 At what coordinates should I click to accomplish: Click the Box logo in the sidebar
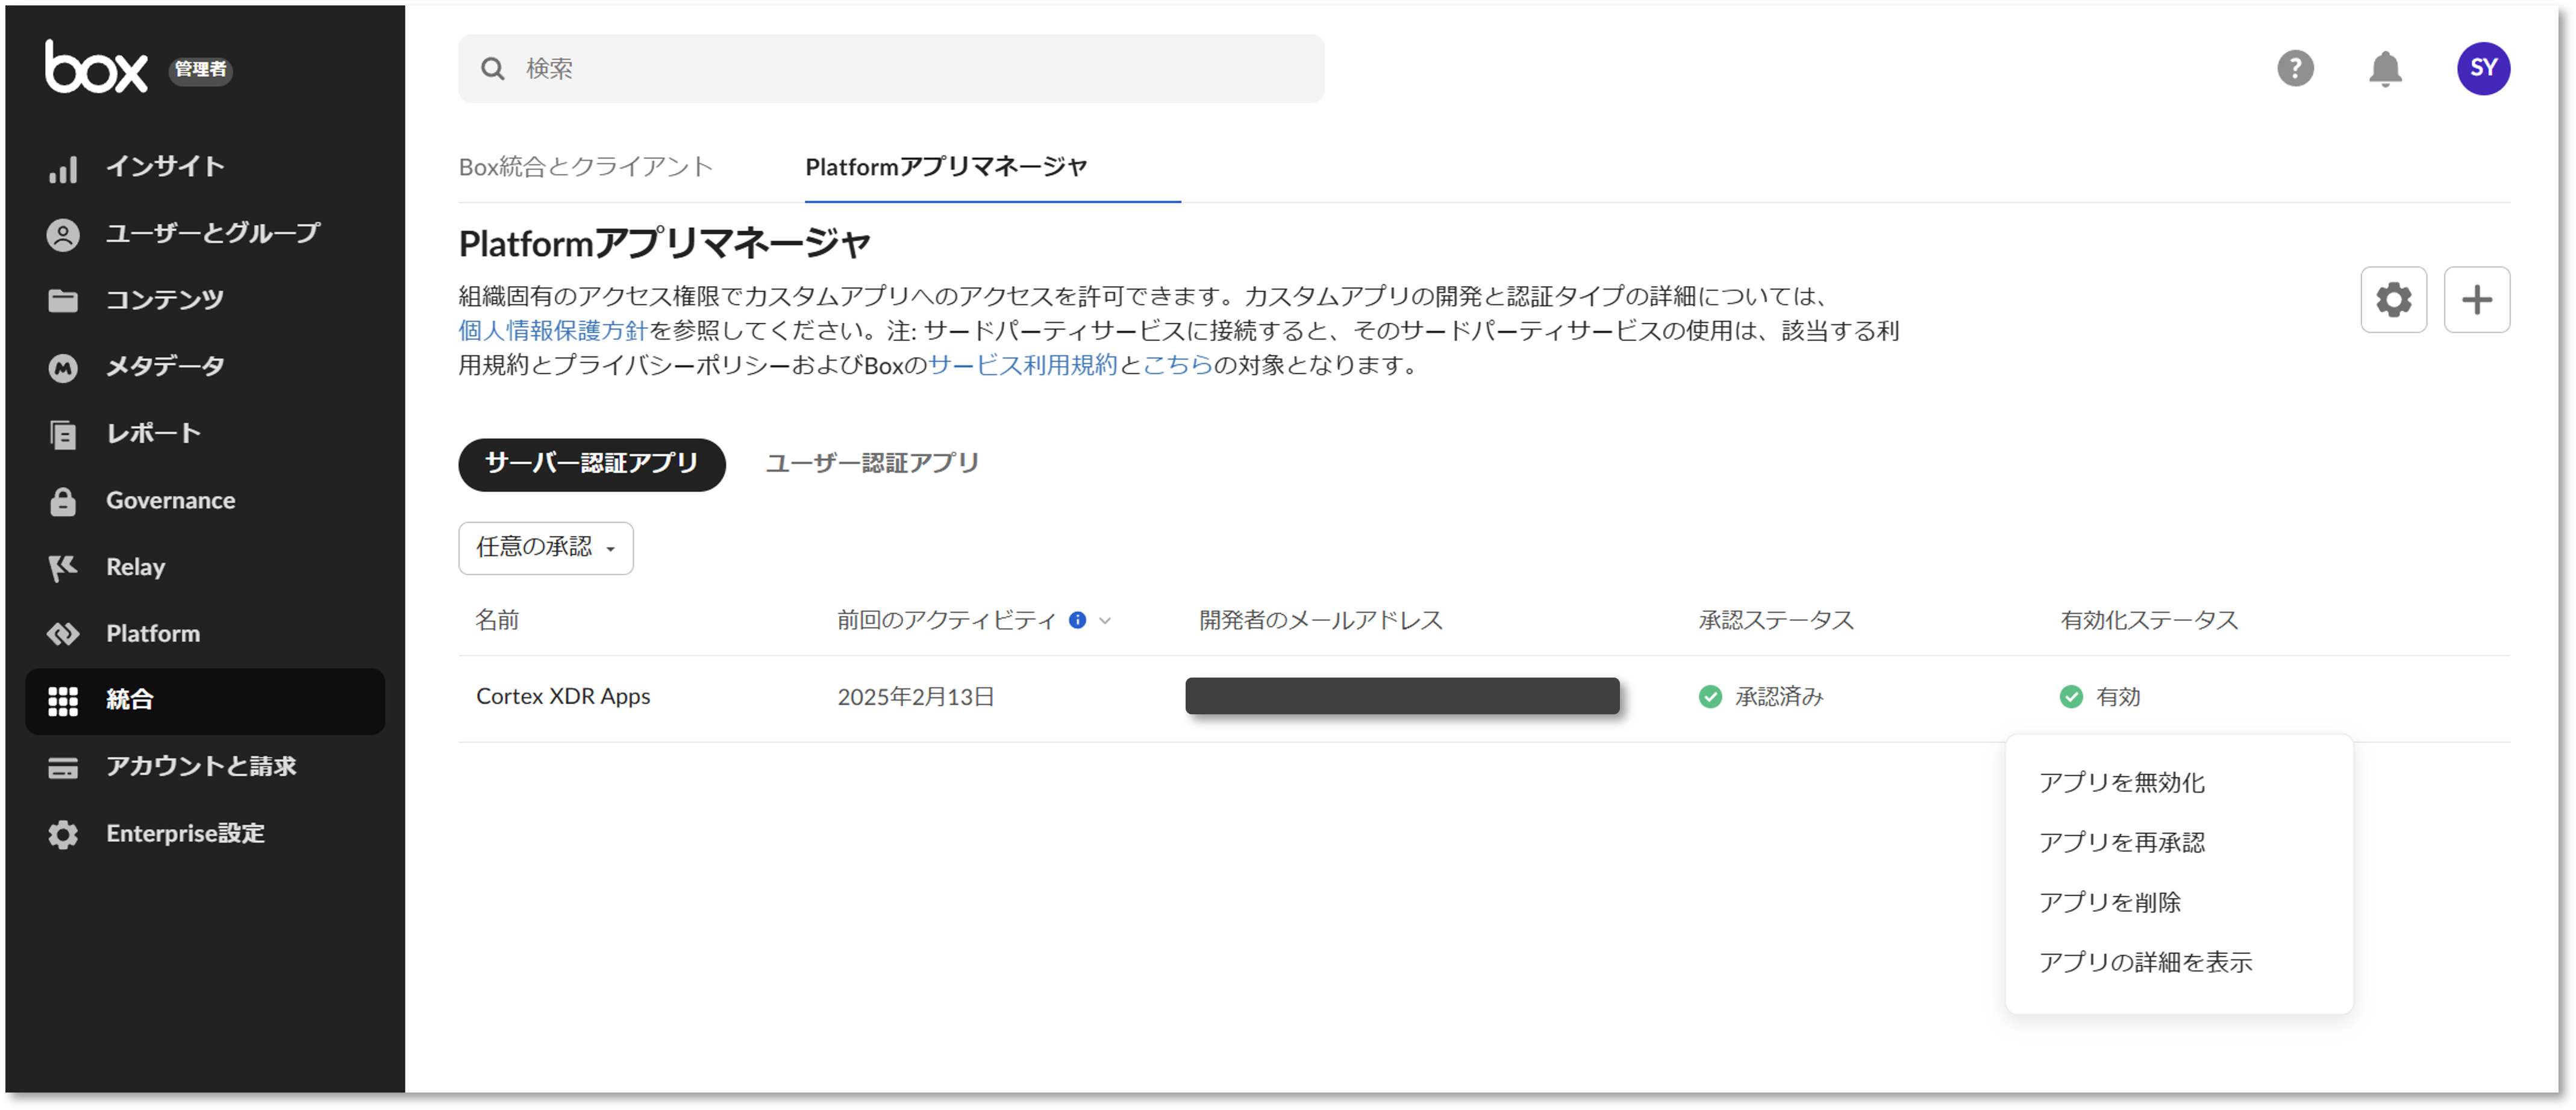[x=96, y=67]
